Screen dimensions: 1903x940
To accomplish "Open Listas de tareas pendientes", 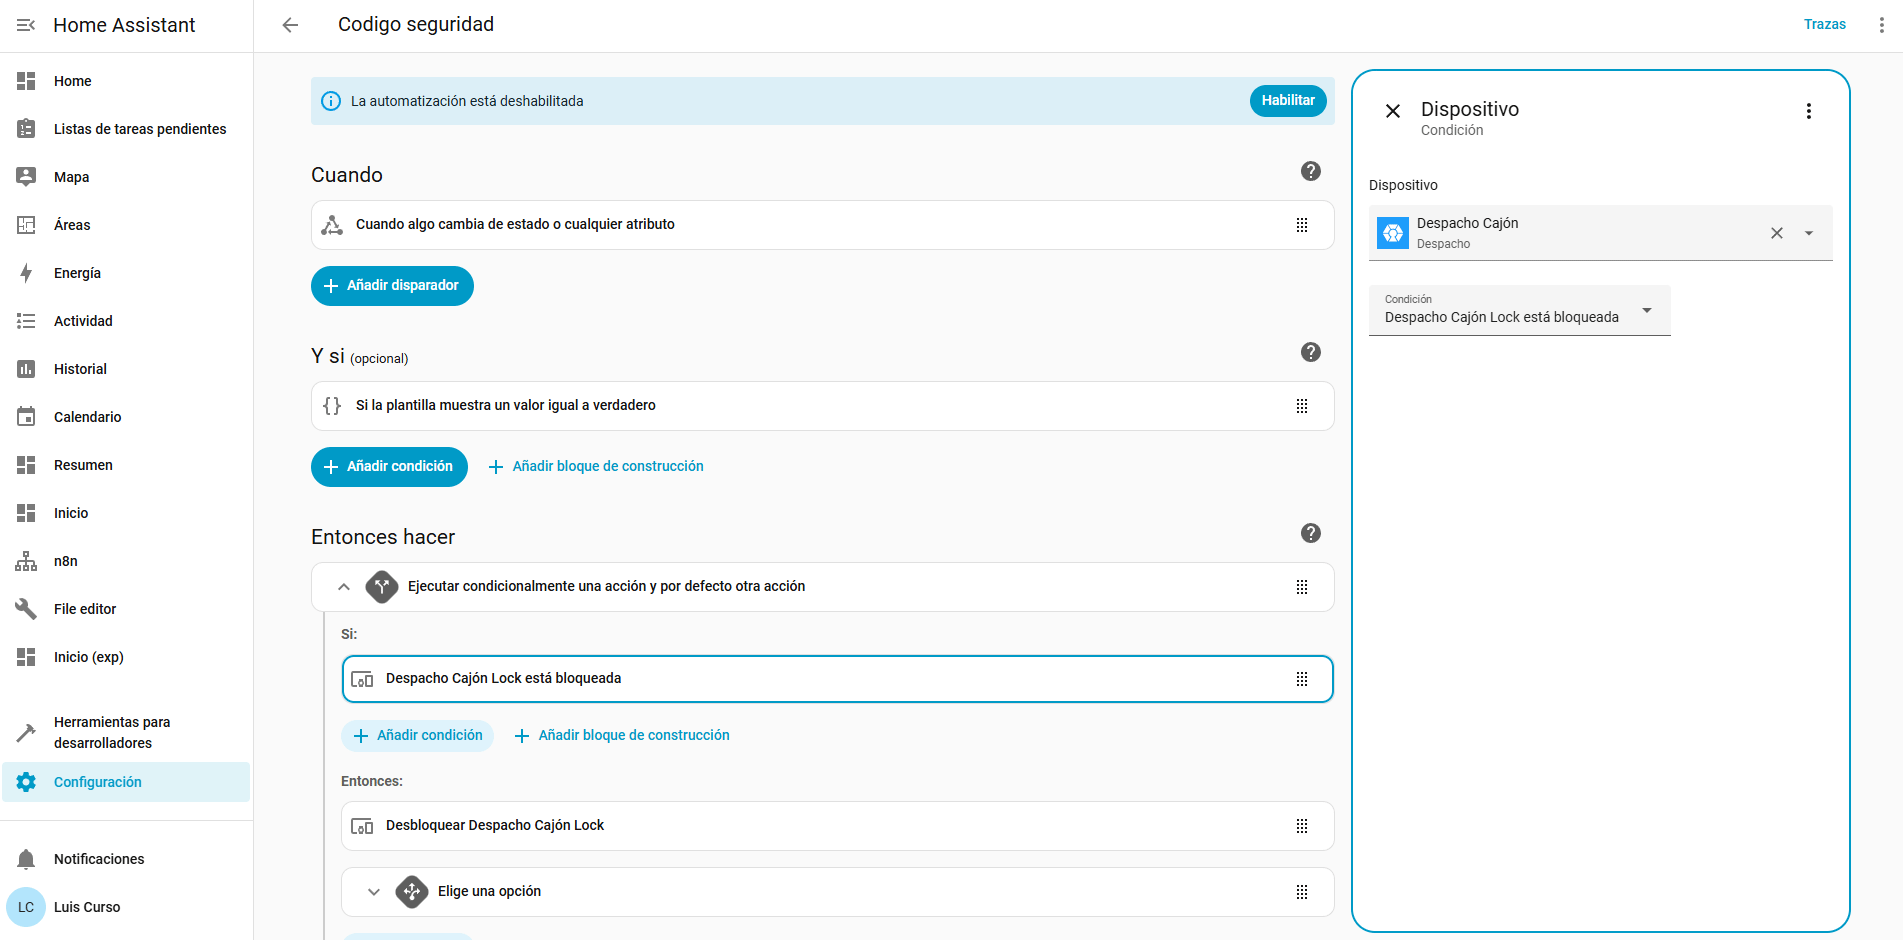I will (x=126, y=129).
